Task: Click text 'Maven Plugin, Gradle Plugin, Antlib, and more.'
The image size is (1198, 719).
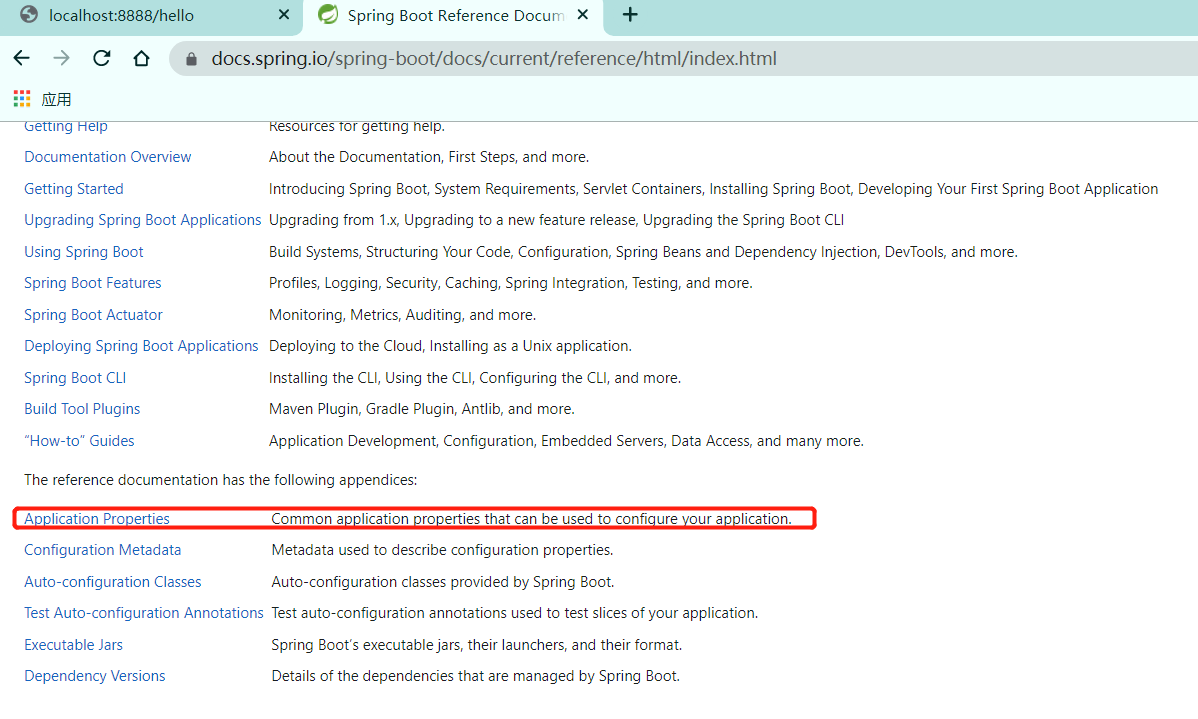Action: (422, 409)
